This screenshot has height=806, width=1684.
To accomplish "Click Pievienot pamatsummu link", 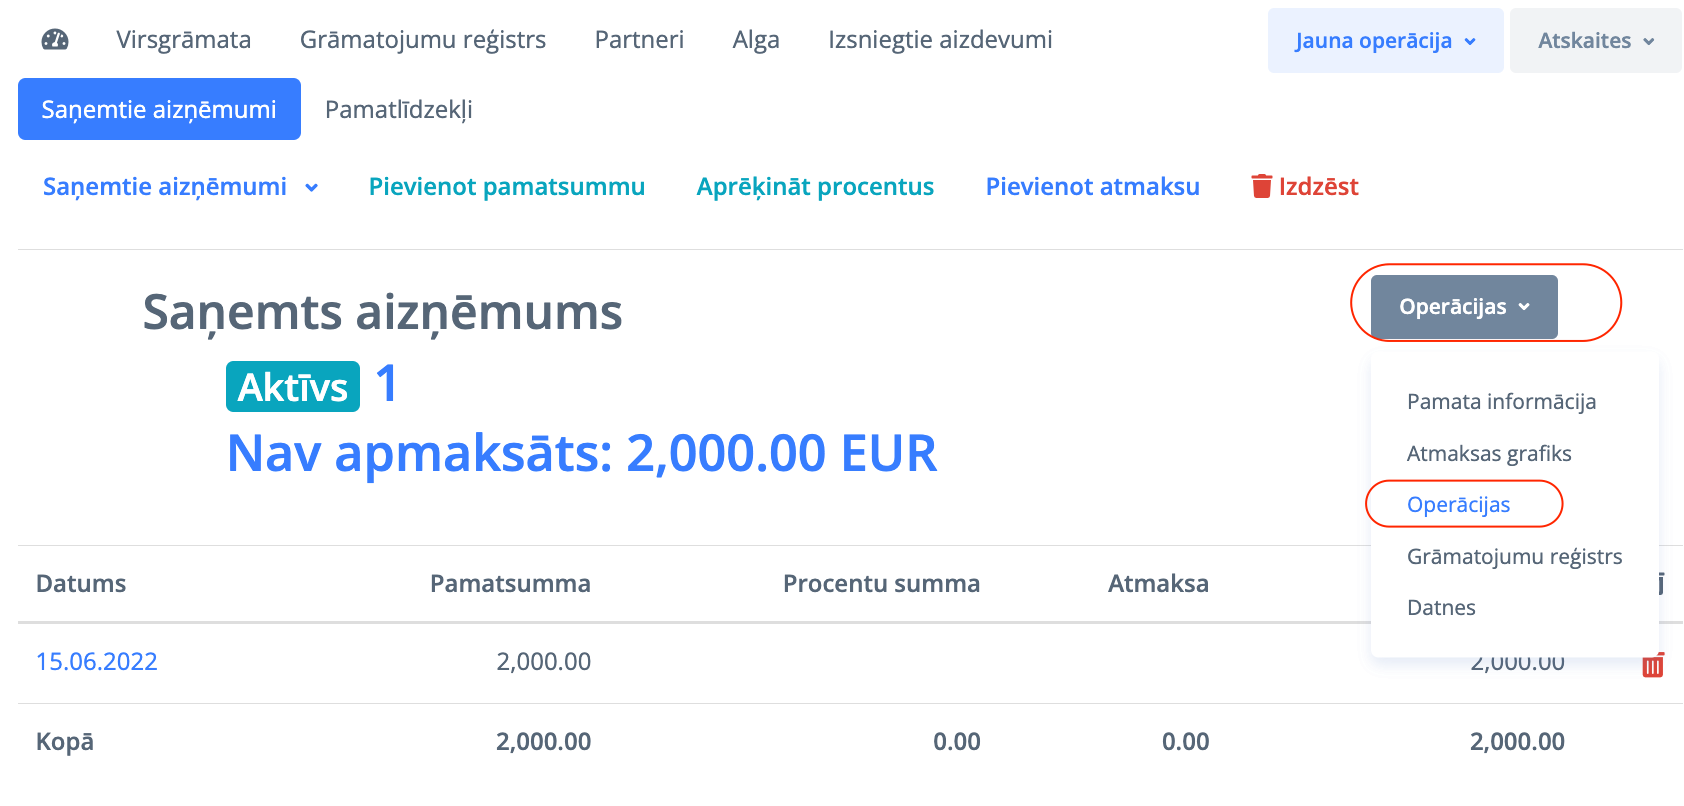I will pos(506,187).
